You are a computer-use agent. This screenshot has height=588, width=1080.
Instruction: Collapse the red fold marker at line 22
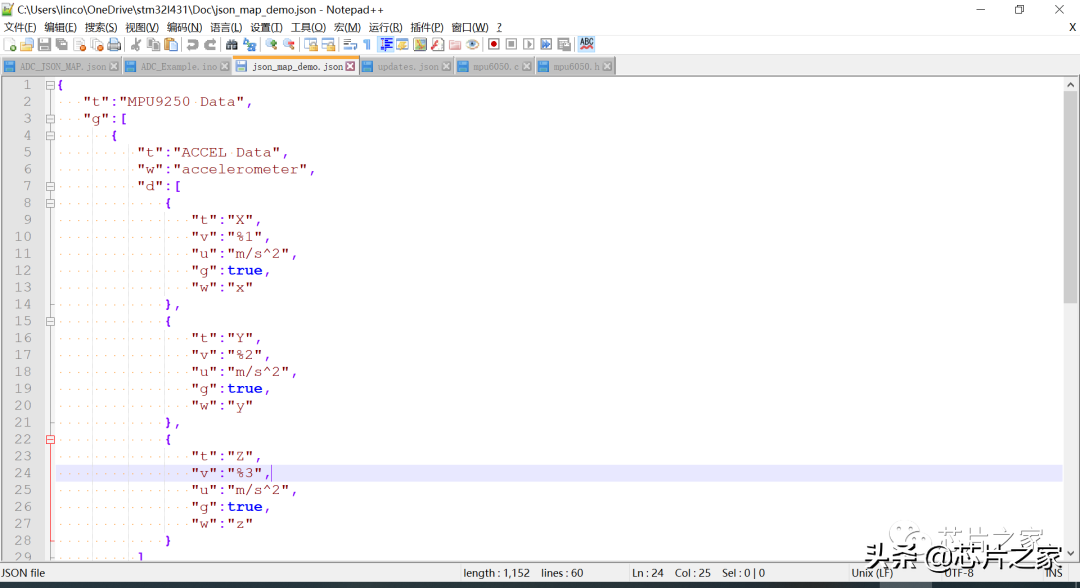(x=50, y=439)
